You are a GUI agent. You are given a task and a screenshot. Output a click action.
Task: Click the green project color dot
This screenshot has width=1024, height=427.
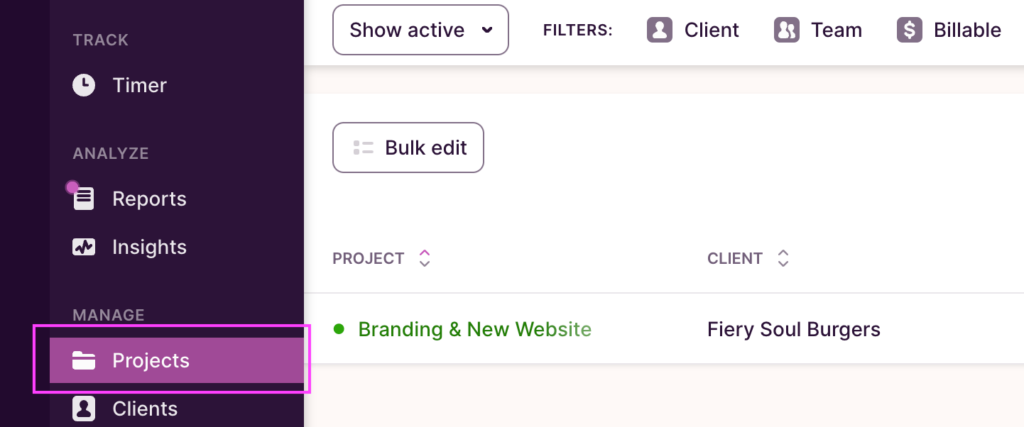click(x=339, y=329)
